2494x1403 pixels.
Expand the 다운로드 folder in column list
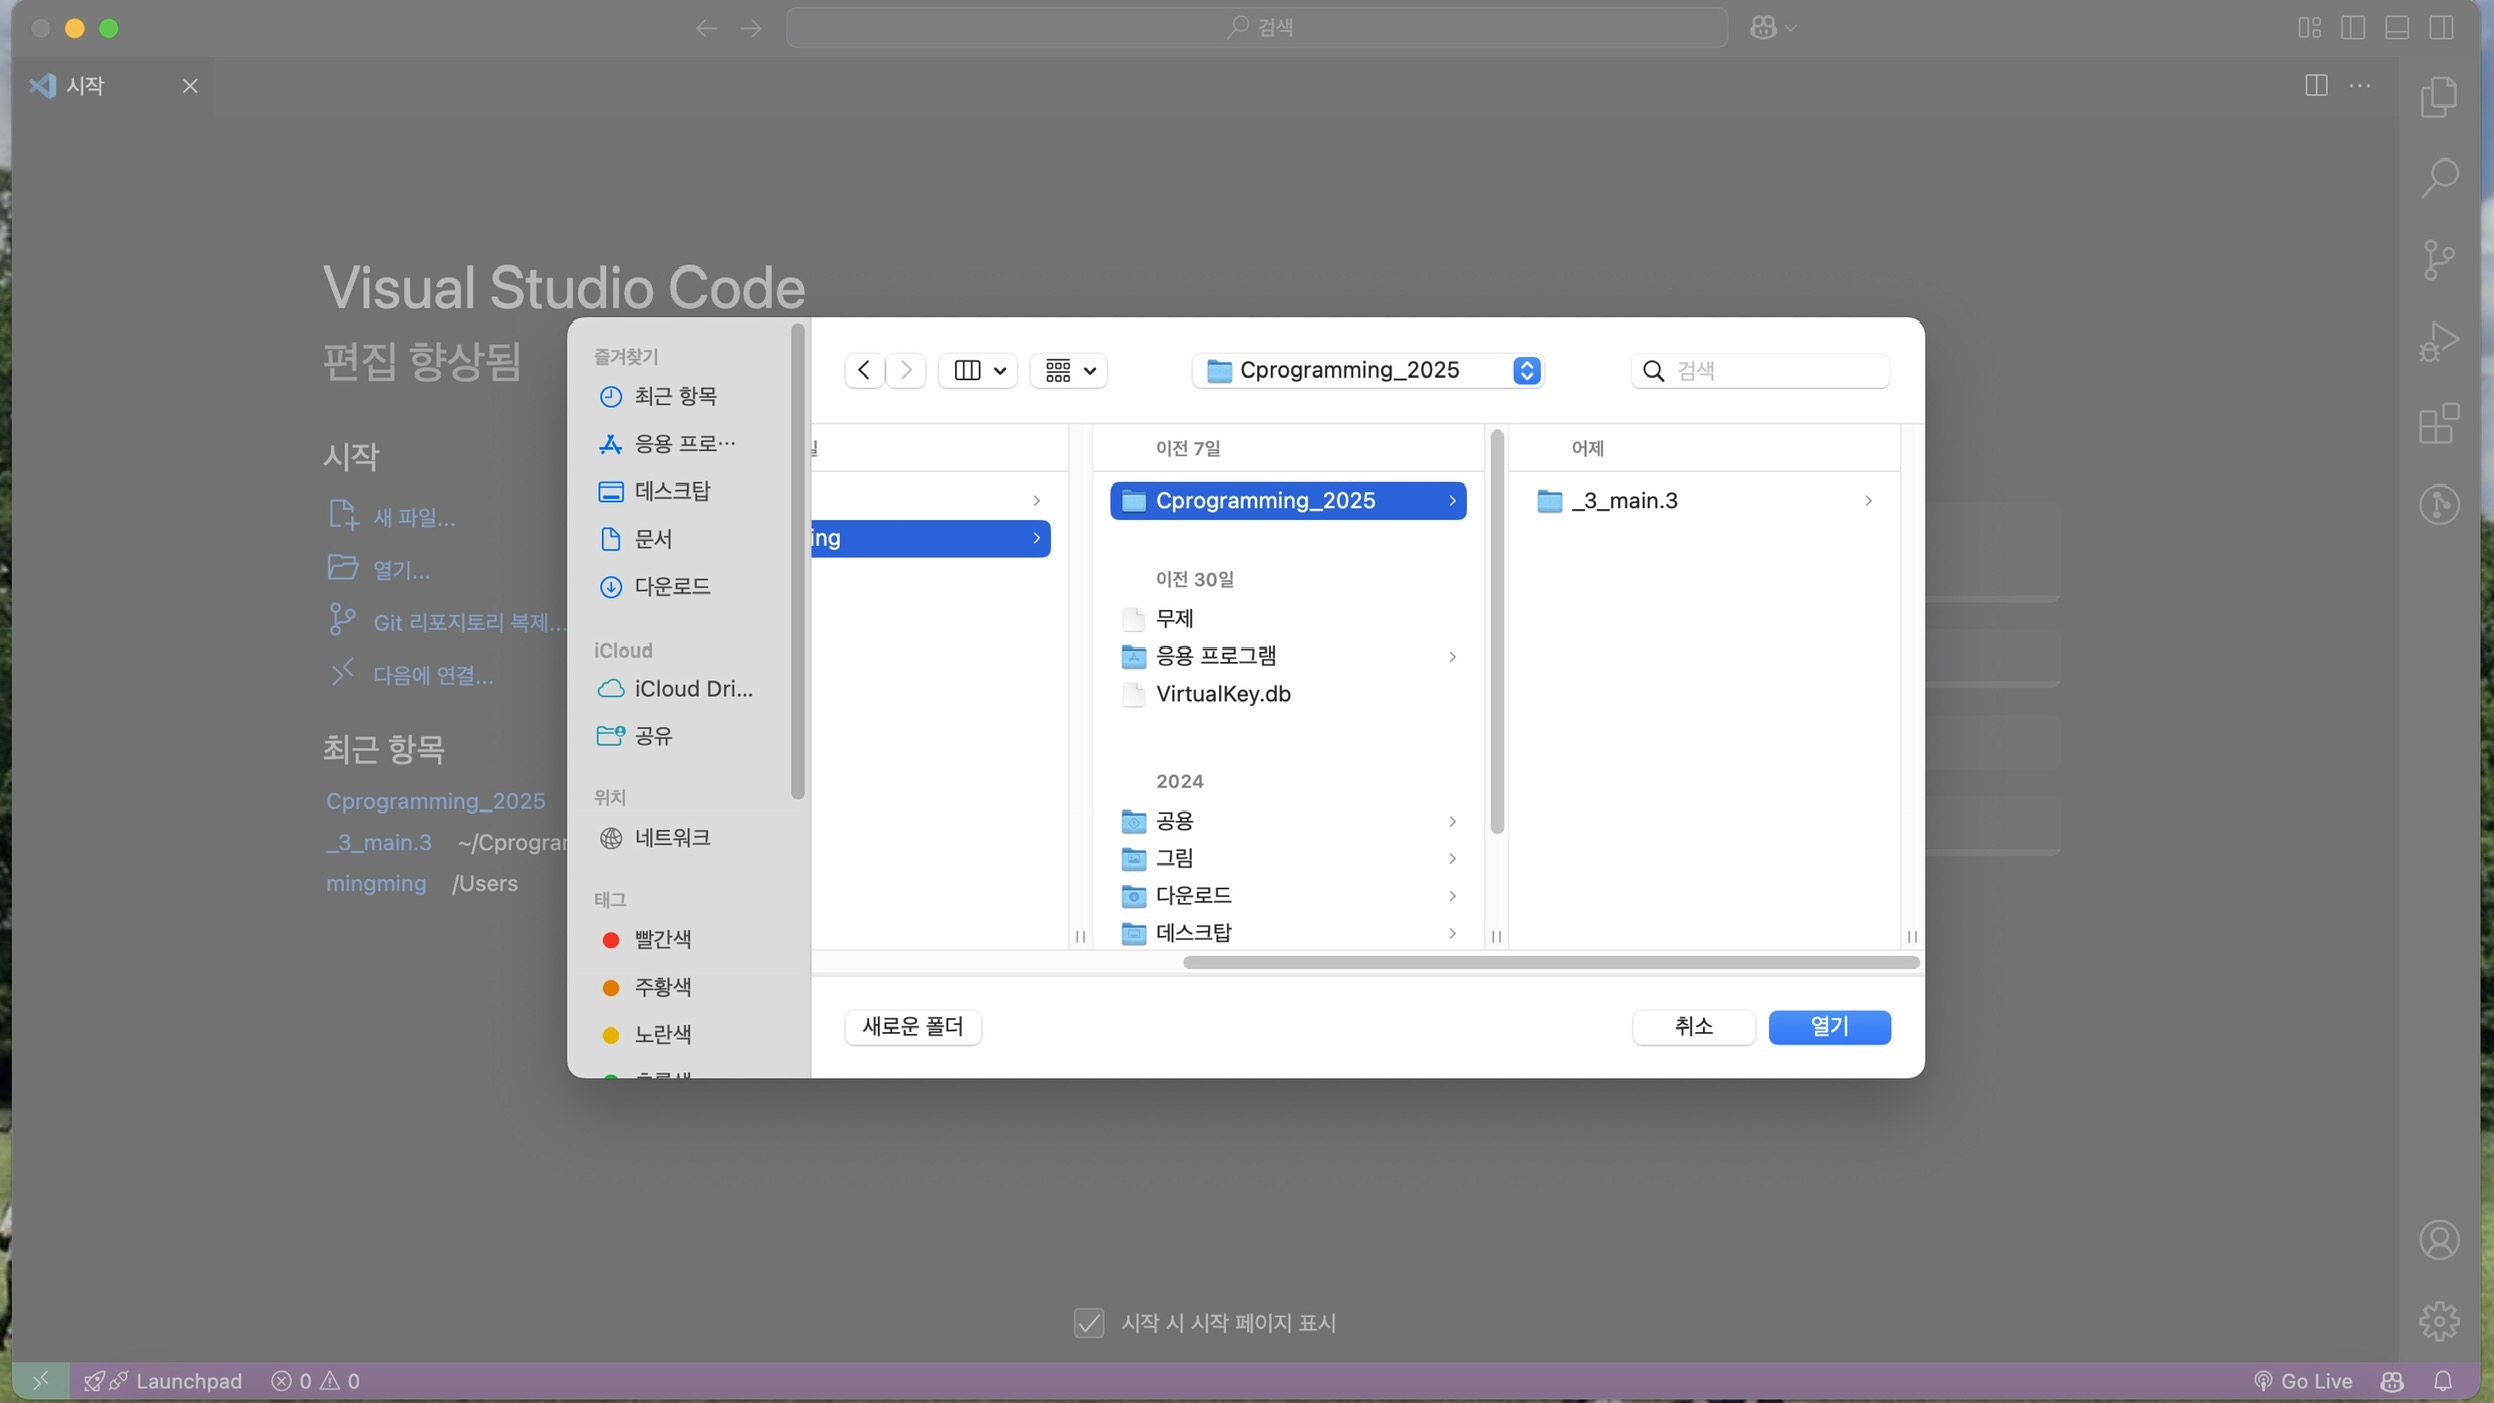pos(1452,896)
